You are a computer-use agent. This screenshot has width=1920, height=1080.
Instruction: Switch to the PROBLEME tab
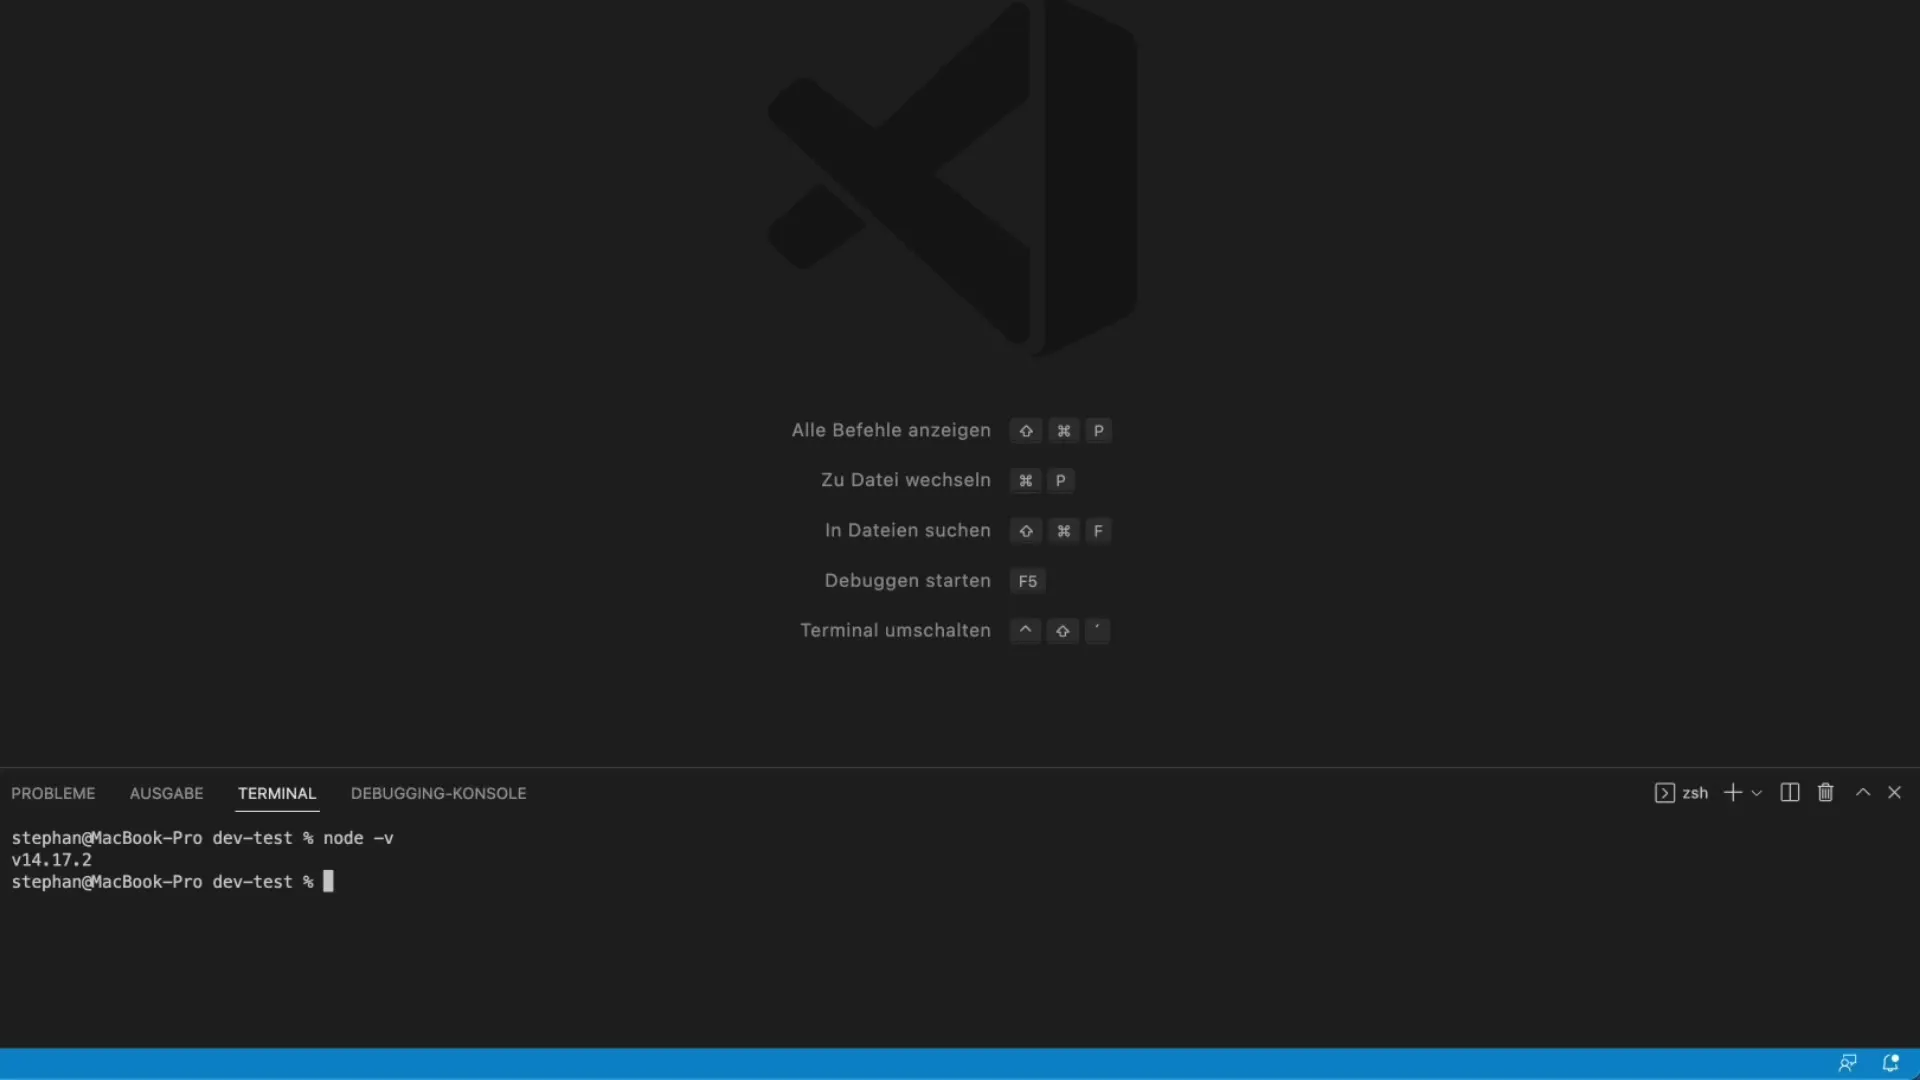click(x=53, y=793)
